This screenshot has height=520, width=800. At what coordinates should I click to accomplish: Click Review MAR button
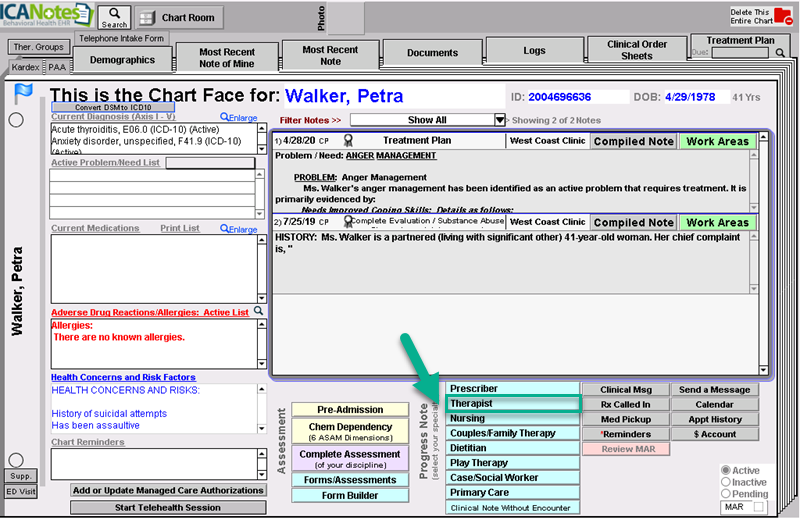[626, 449]
